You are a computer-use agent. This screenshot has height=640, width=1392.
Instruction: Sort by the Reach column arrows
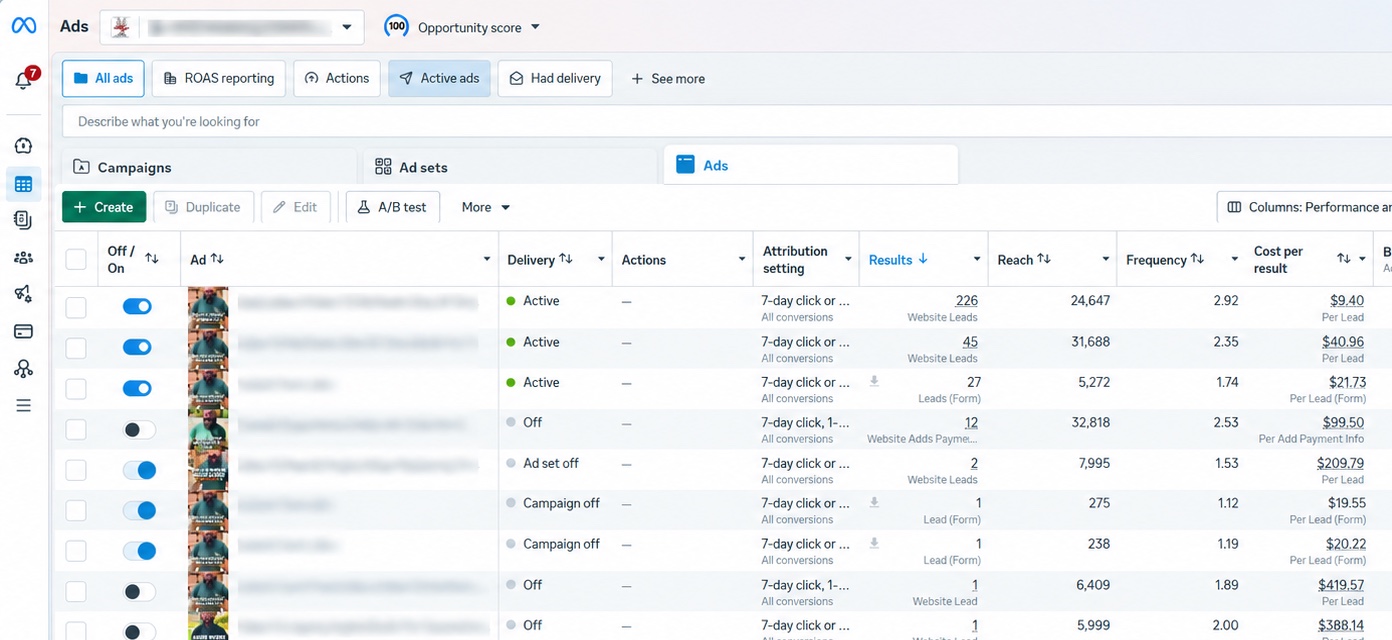tap(1044, 259)
